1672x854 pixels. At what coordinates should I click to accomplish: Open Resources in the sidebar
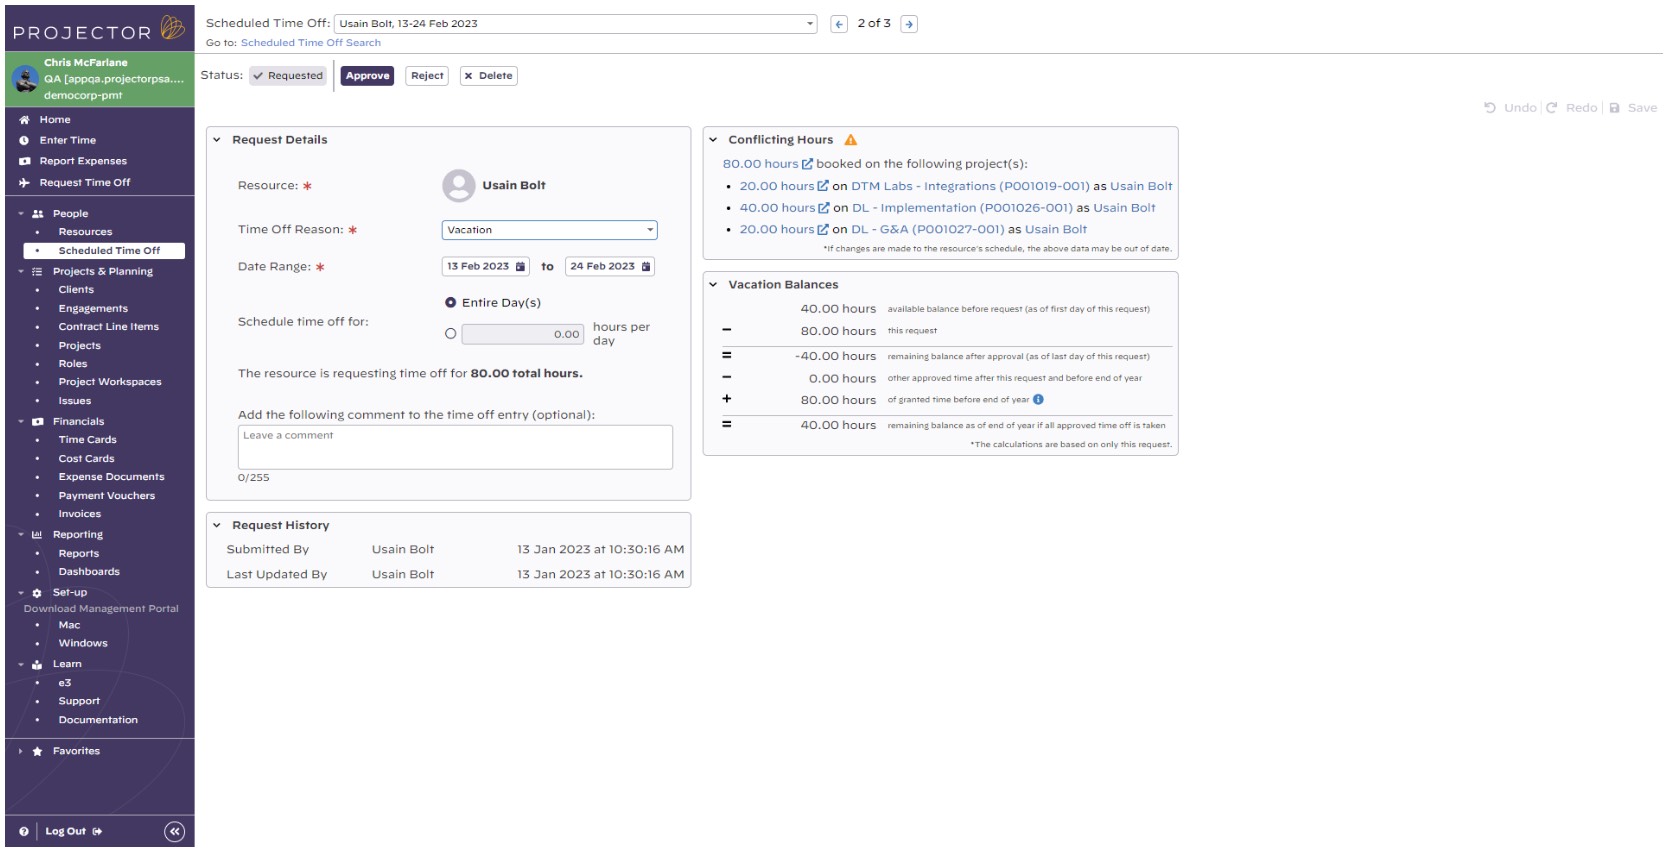pos(85,232)
